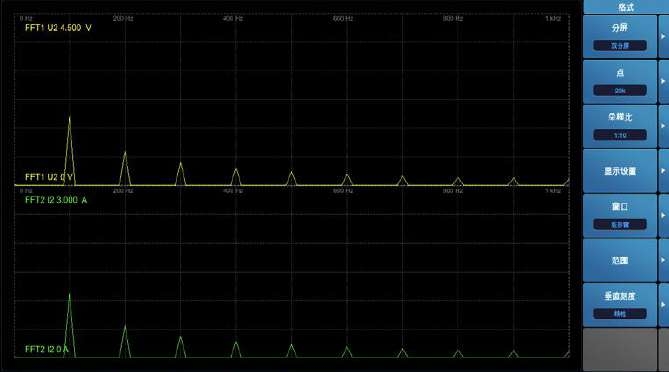Select the 格式 menu header
The width and height of the screenshot is (669, 372).
[625, 7]
